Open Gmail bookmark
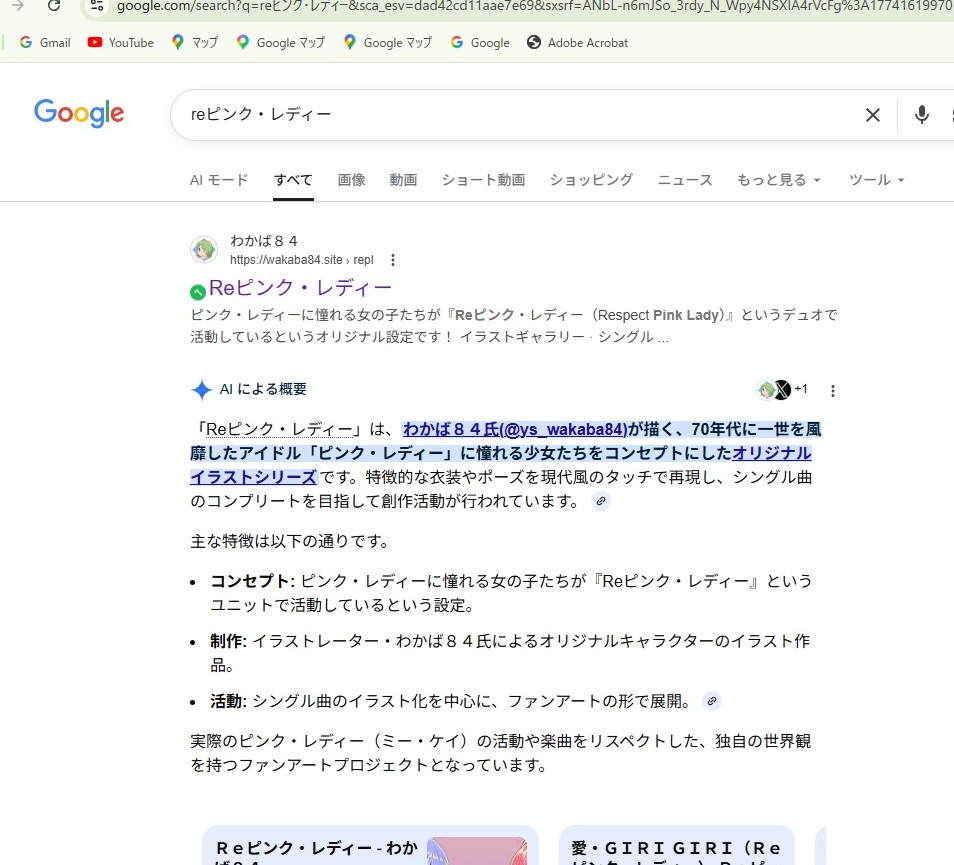954x865 pixels. [x=45, y=43]
